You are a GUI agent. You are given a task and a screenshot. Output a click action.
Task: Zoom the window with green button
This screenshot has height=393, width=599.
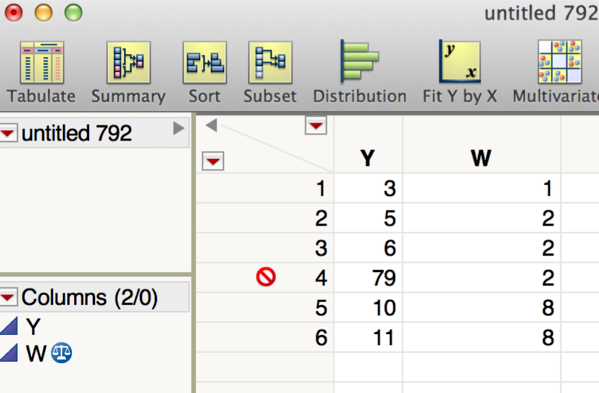(73, 12)
